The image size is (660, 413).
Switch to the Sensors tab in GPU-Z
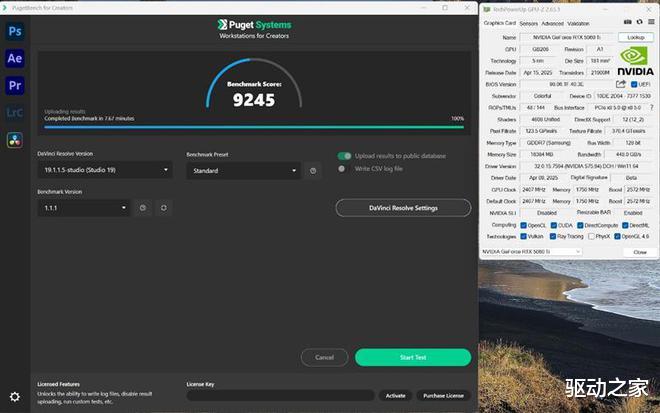pos(529,24)
